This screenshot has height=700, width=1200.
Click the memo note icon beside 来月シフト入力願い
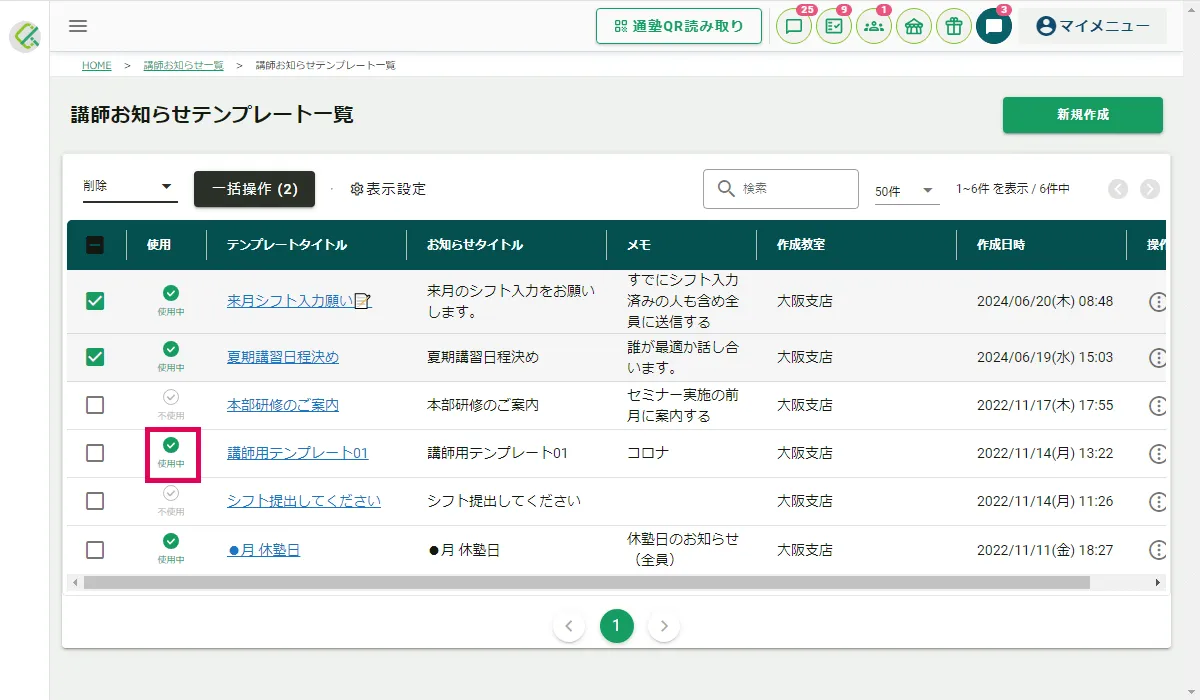tap(363, 301)
